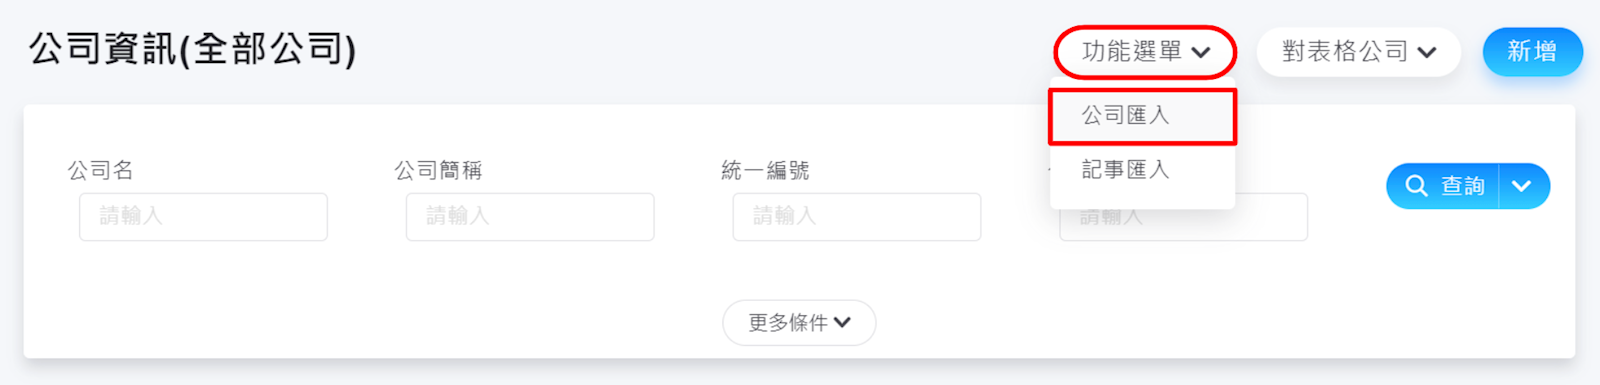Choose 記事匯入 from the menu
This screenshot has width=1600, height=385.
tap(1142, 170)
